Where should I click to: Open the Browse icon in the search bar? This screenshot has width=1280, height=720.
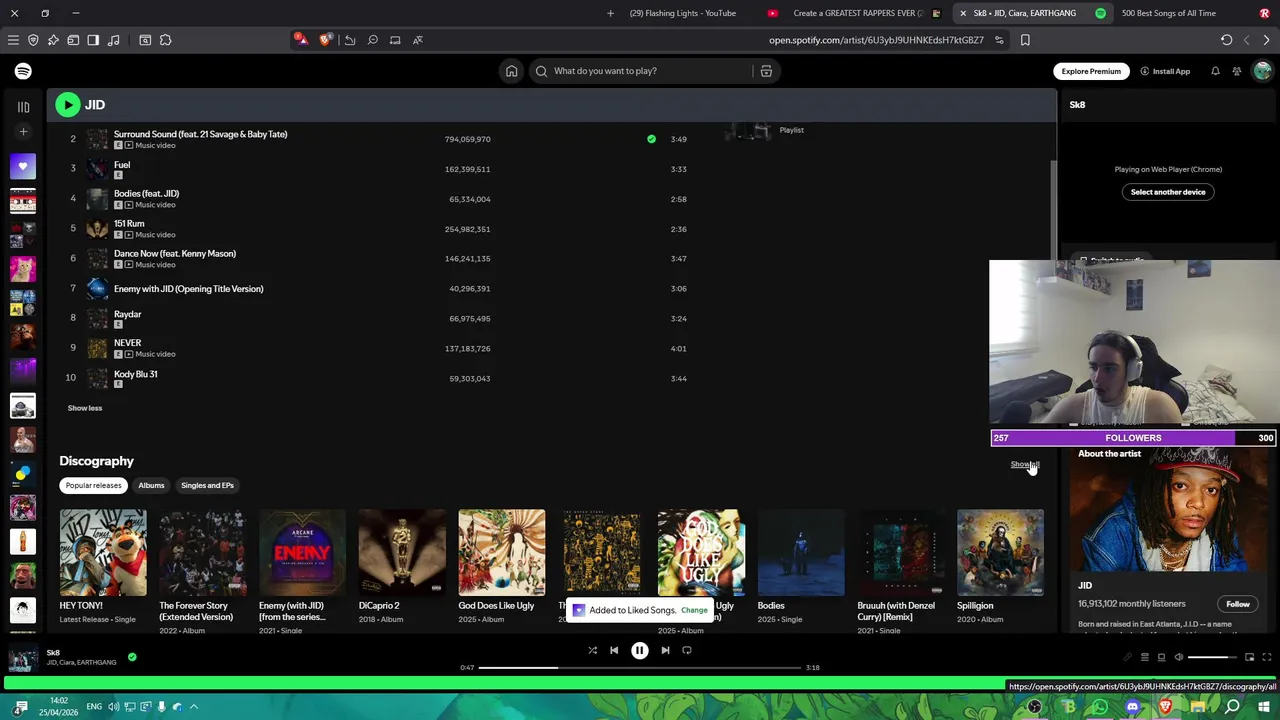point(766,71)
